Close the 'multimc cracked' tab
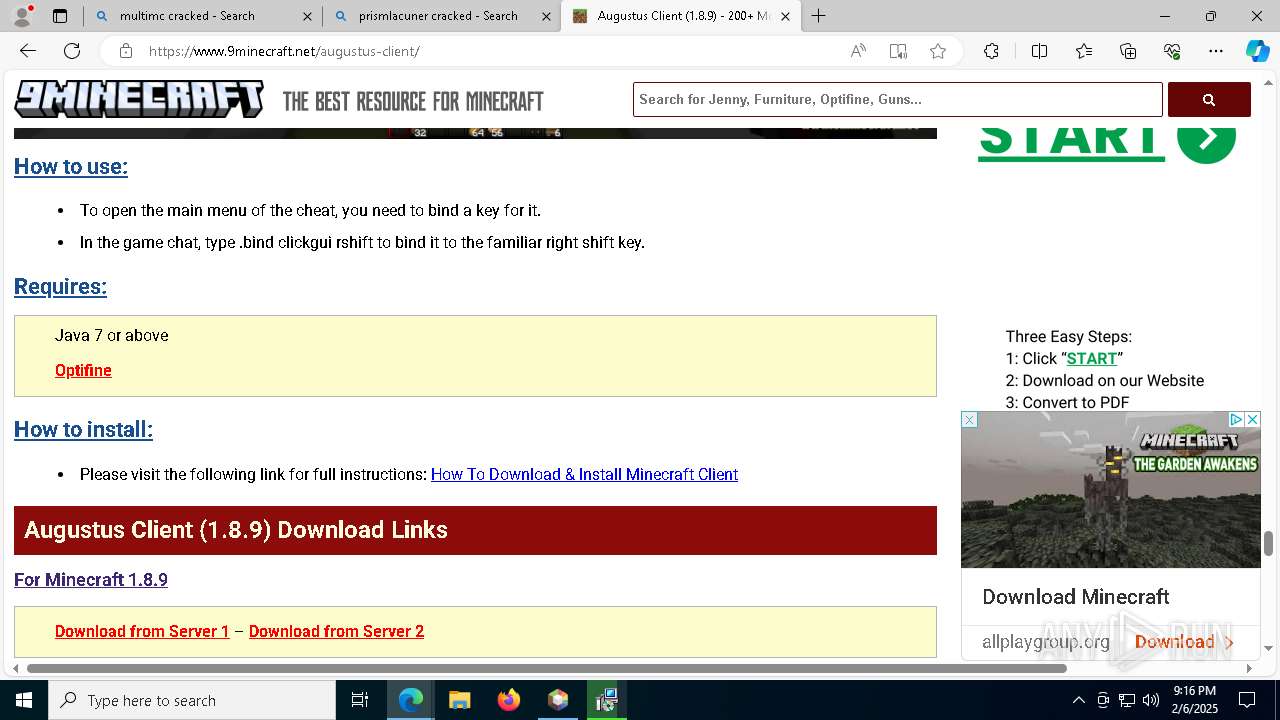The width and height of the screenshot is (1280, 720). tap(307, 16)
